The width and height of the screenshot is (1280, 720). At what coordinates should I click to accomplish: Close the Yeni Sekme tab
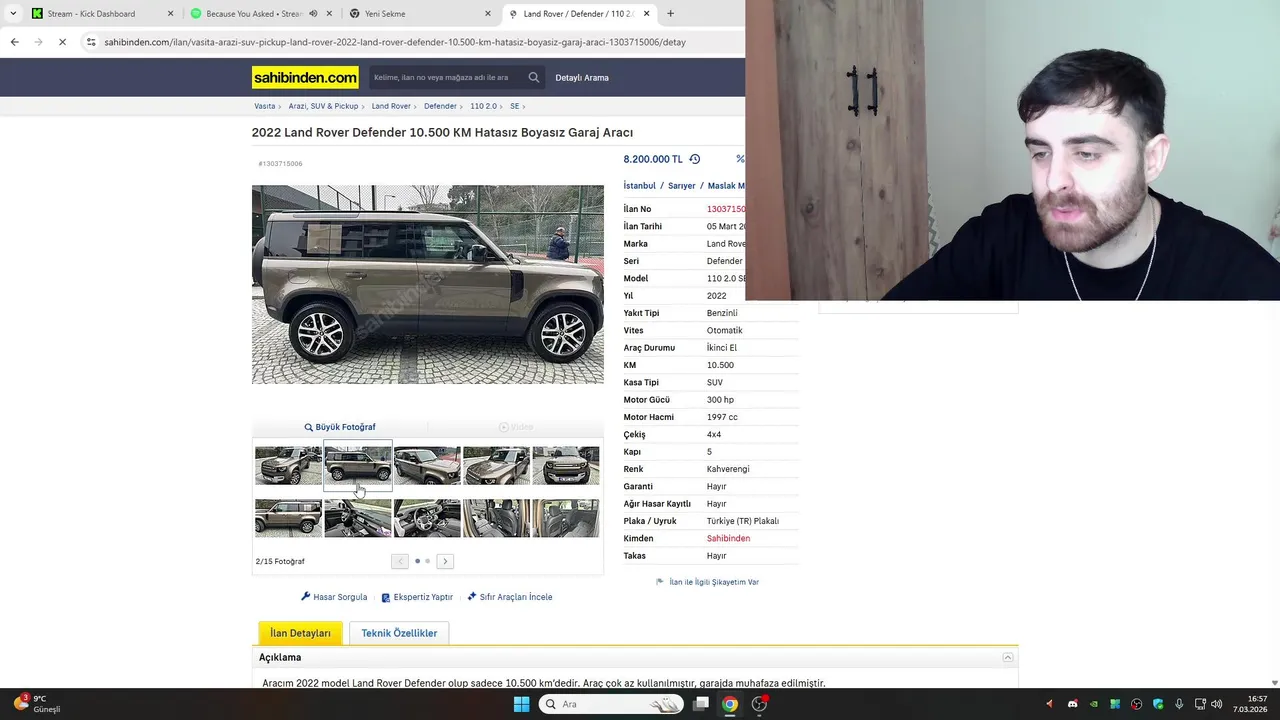pyautogui.click(x=488, y=14)
